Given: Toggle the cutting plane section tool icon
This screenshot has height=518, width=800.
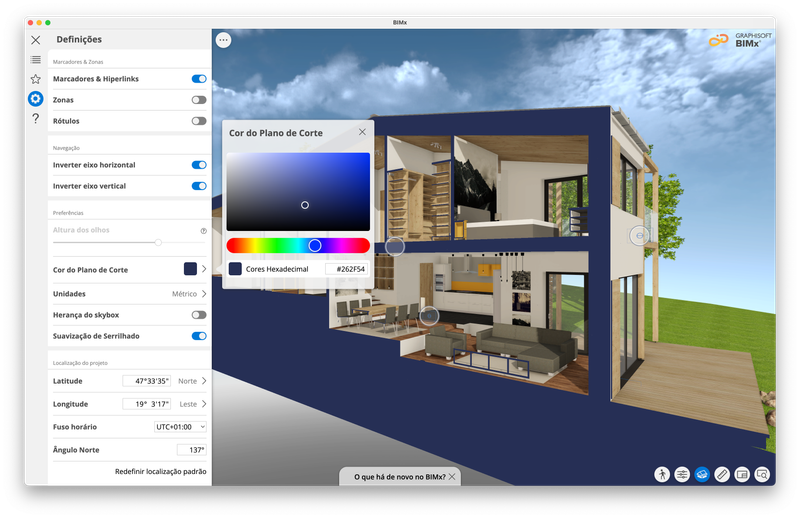Looking at the screenshot, I should [x=702, y=475].
